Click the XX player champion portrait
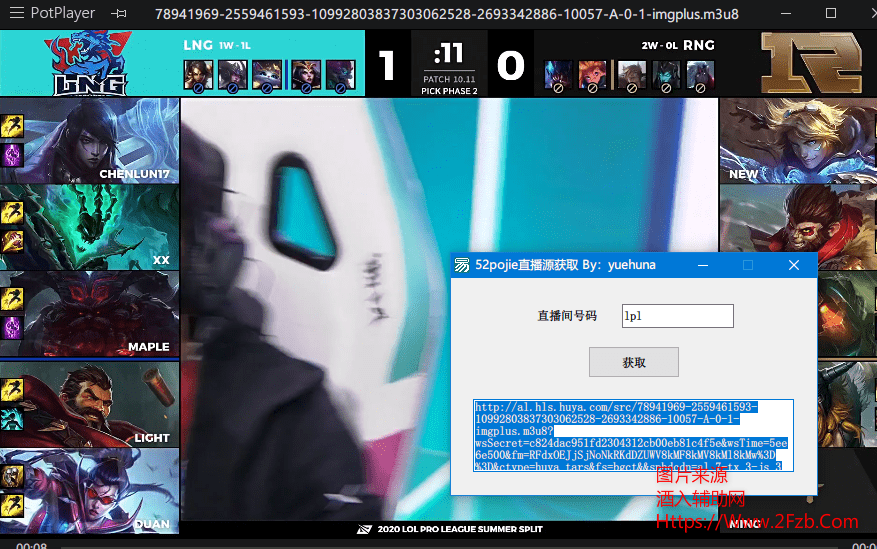877x549 pixels. point(89,228)
